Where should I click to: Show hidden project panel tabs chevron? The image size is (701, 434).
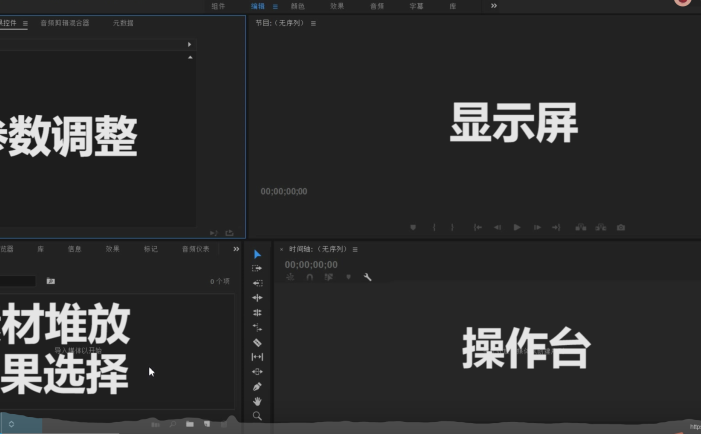point(236,249)
